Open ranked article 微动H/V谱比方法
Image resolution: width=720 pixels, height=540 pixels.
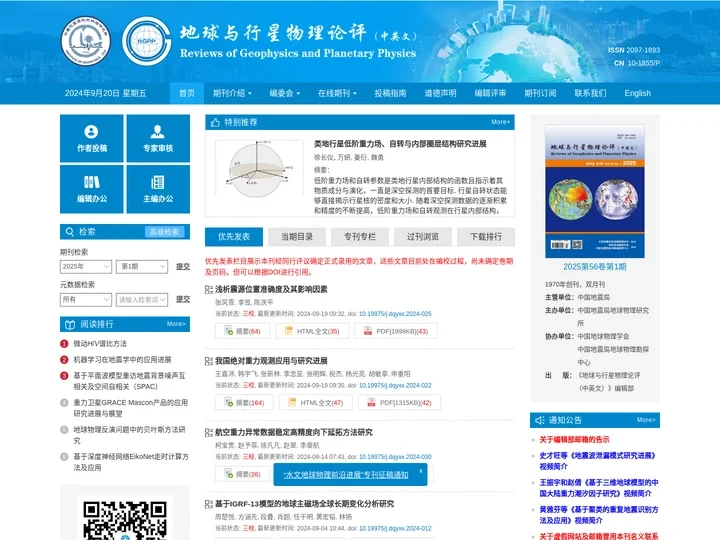(100, 343)
